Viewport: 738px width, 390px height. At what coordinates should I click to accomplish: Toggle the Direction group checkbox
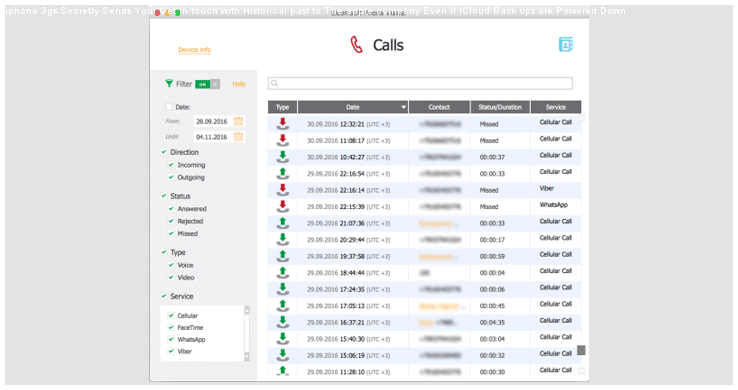pyautogui.click(x=164, y=151)
